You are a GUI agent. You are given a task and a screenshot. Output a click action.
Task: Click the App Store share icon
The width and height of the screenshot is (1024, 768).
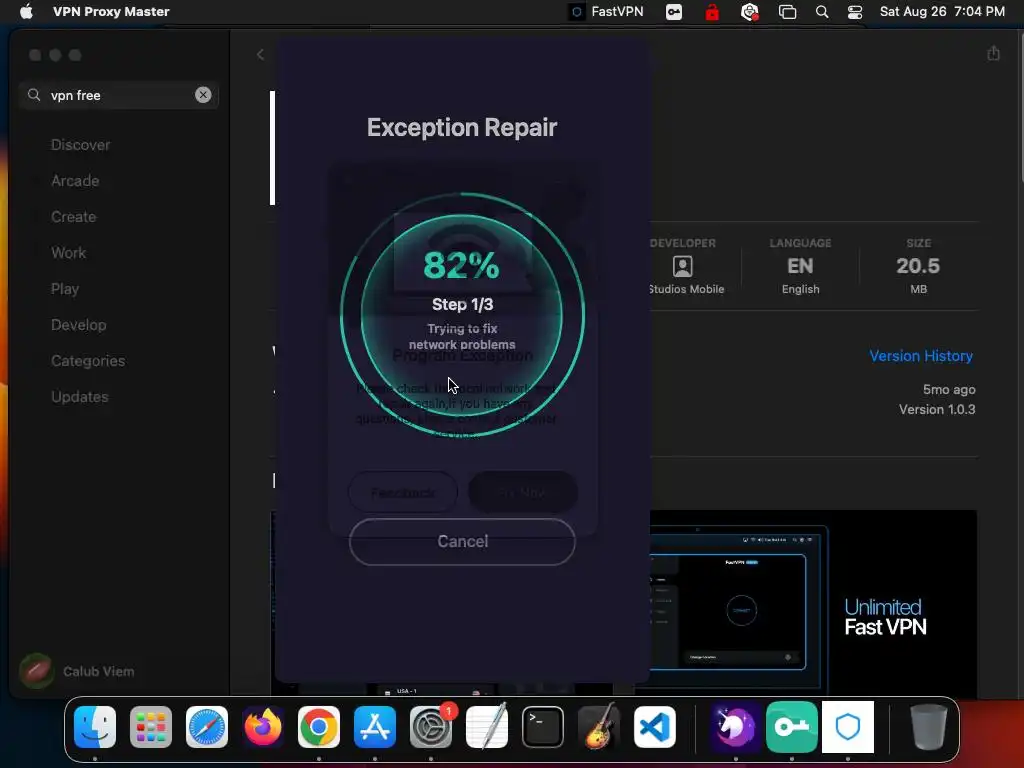coord(993,53)
